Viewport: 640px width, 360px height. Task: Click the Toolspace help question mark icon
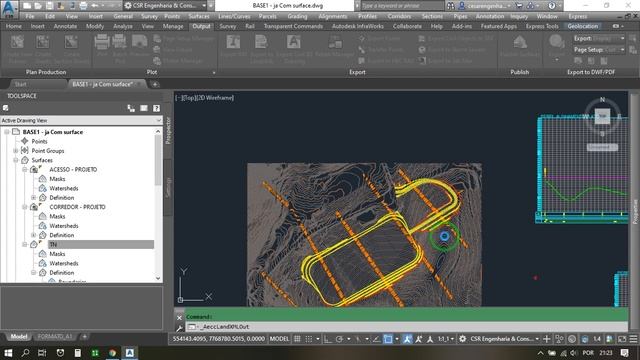click(156, 108)
